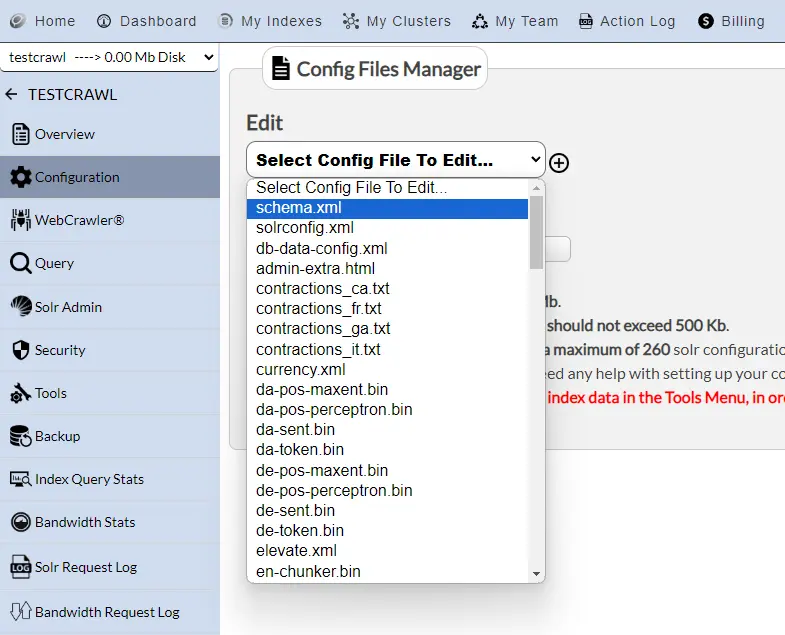Click the Backup database icon

[x=20, y=436]
